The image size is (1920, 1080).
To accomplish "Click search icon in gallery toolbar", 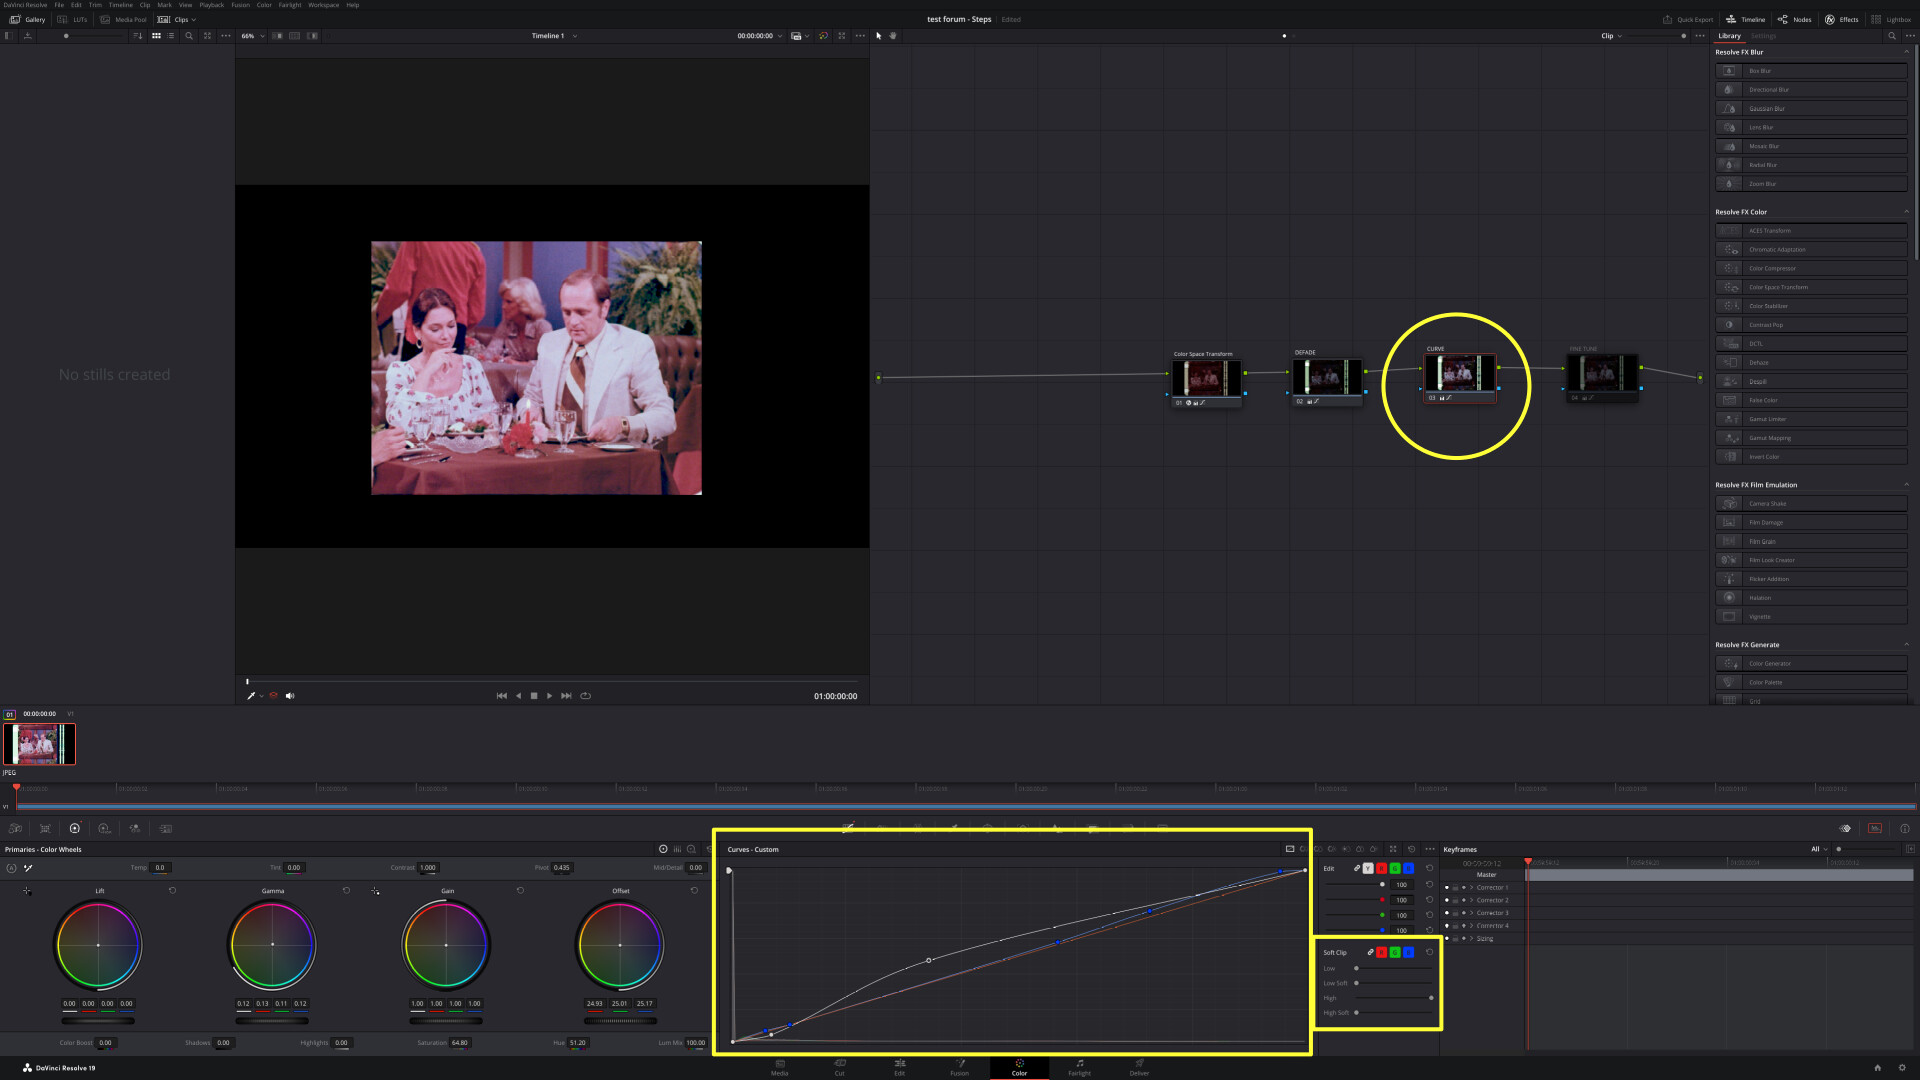I will click(x=189, y=36).
